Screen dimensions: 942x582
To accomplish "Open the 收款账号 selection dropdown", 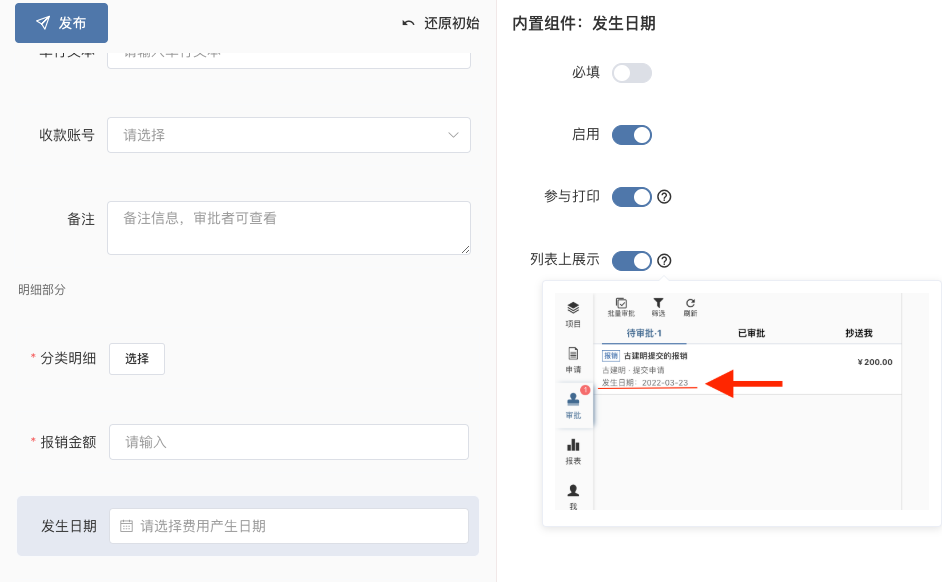I will coord(288,134).
